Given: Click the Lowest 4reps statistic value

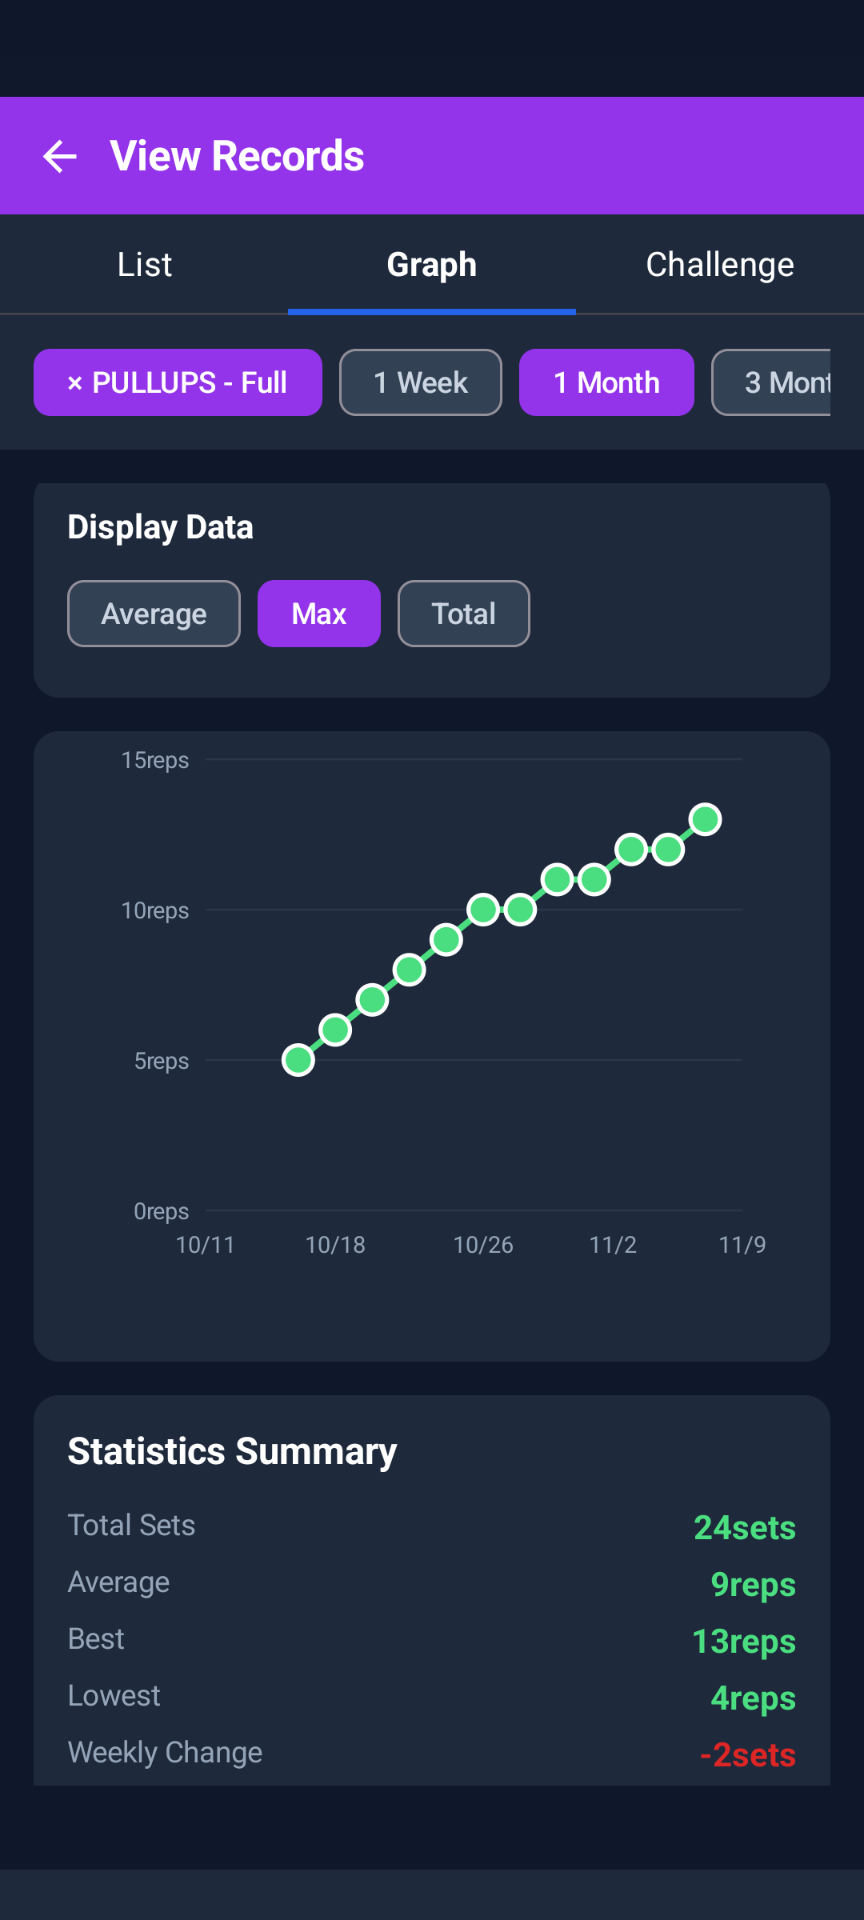Looking at the screenshot, I should [x=752, y=1698].
